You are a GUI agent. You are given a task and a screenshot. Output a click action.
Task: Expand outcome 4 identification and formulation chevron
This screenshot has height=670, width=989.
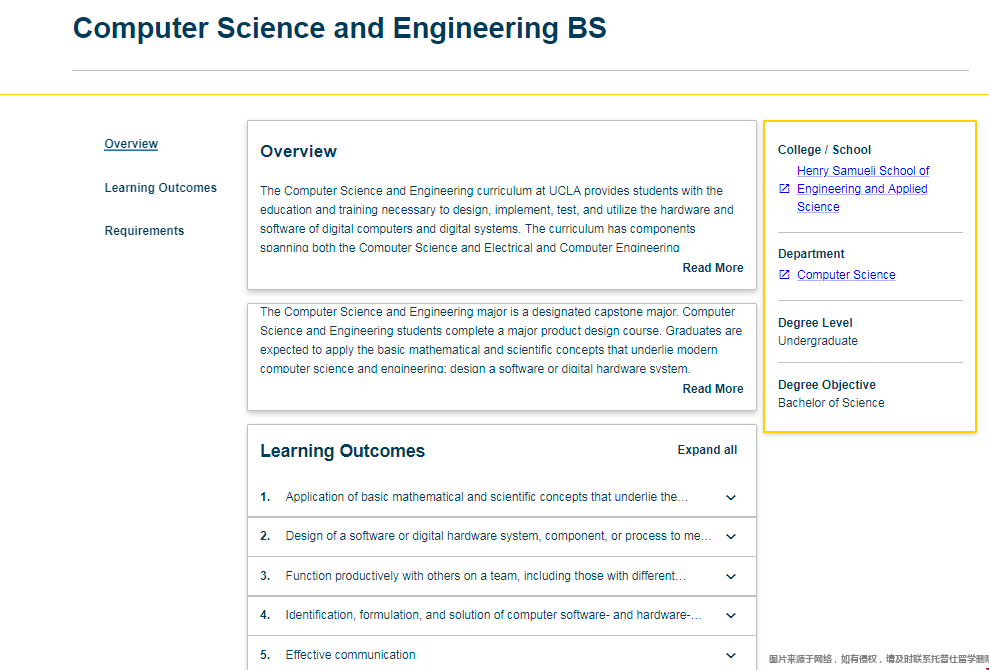731,615
